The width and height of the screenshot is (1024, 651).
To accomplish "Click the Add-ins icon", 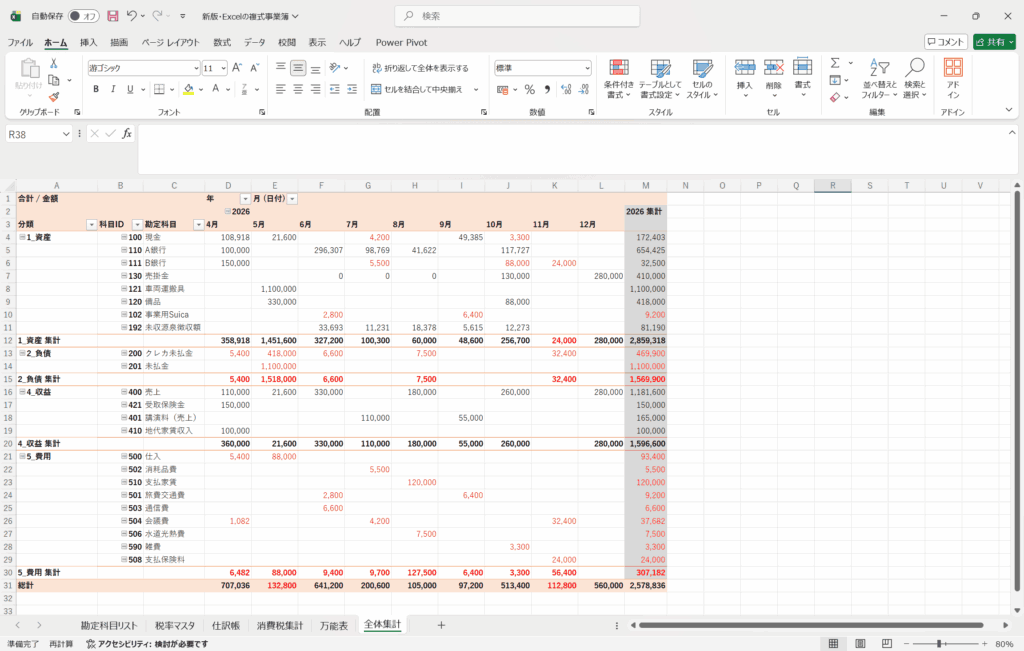I will 953,77.
